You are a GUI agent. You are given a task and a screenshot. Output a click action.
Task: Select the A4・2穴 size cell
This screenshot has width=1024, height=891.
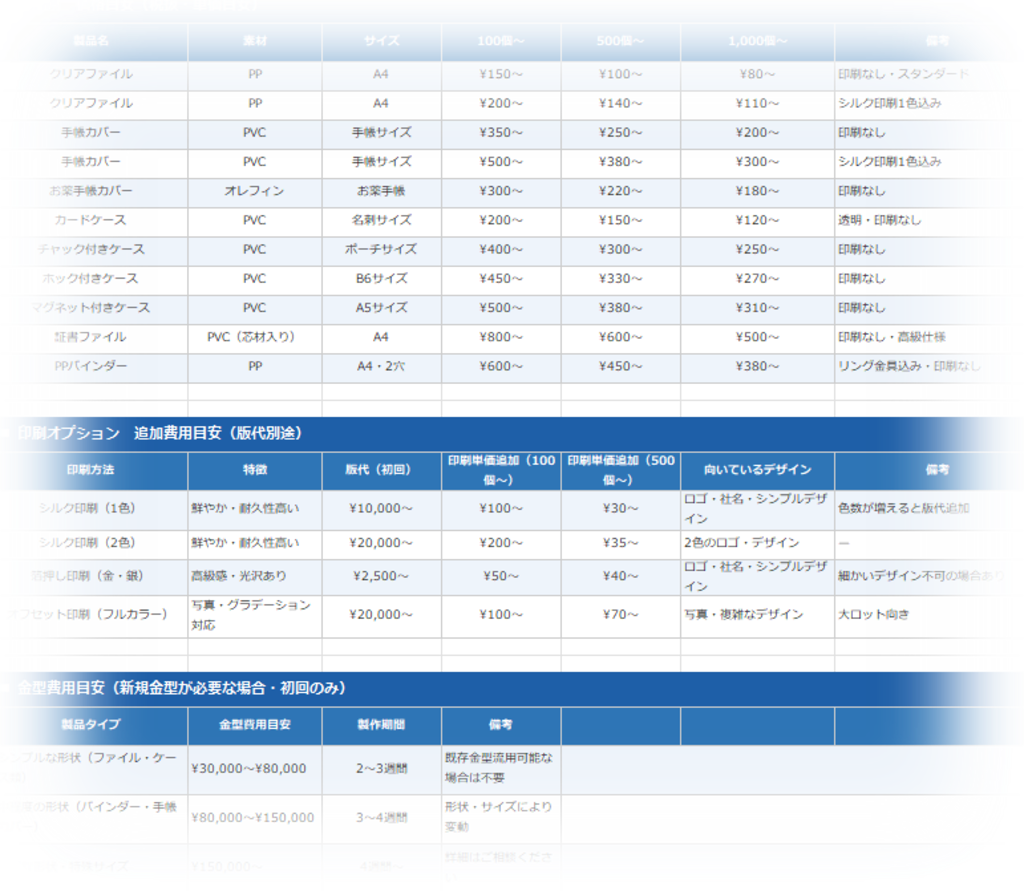point(381,366)
